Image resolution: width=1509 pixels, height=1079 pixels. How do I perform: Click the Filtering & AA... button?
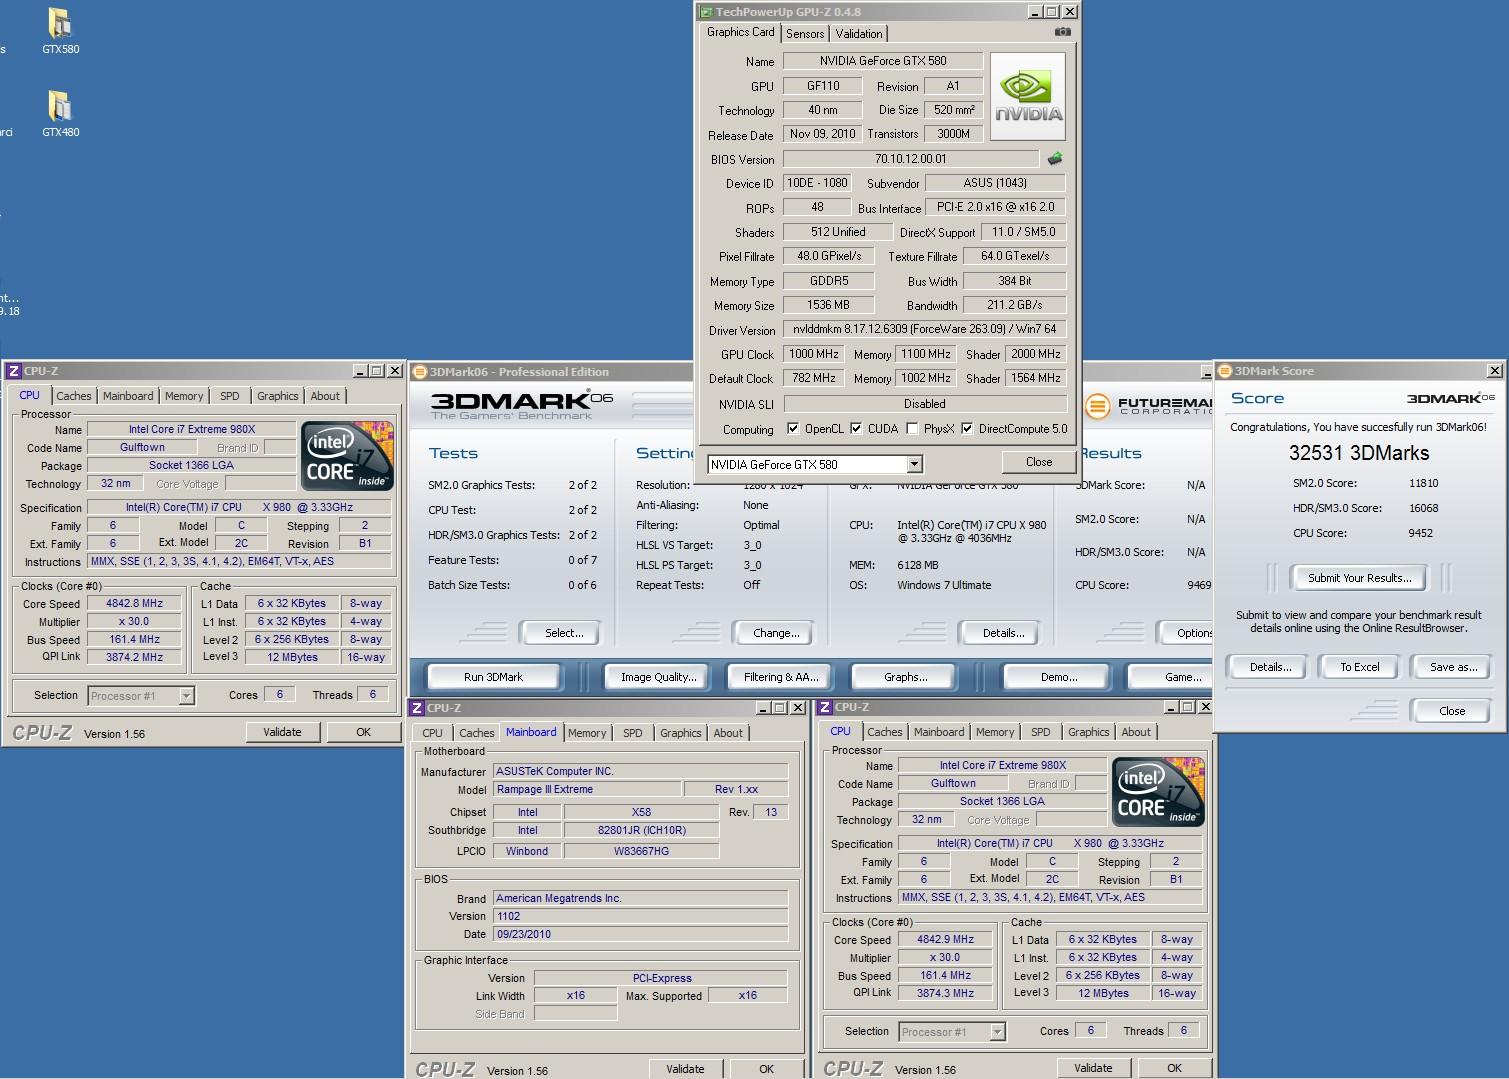coord(781,677)
